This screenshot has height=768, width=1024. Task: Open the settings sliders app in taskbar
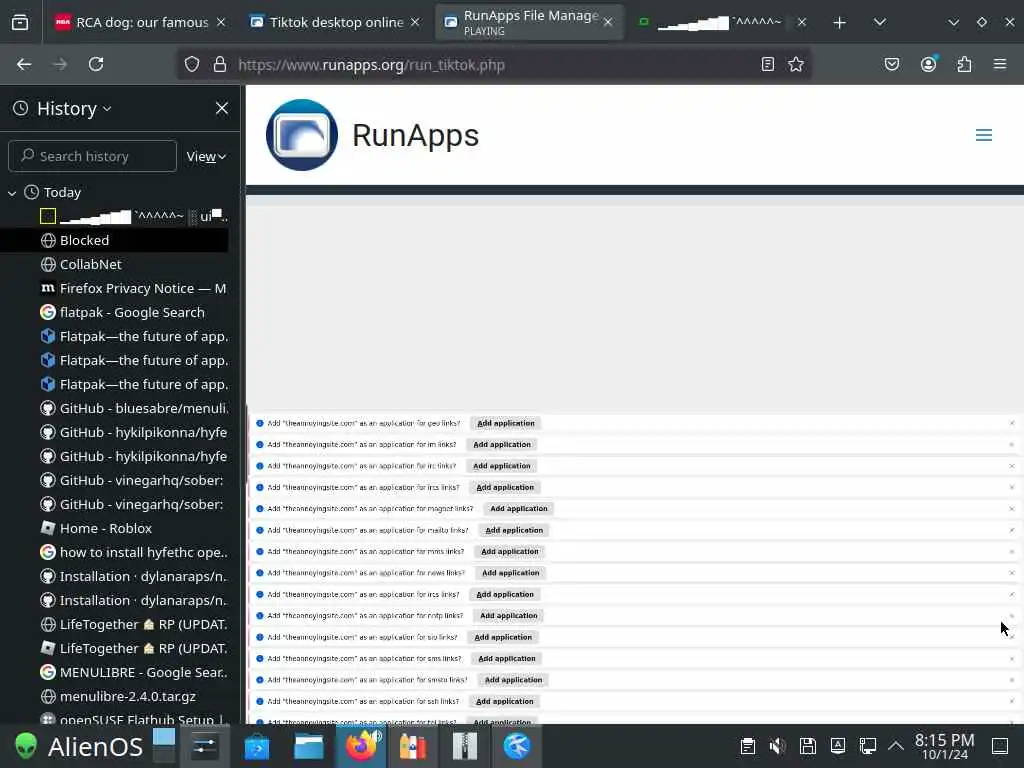tap(204, 746)
